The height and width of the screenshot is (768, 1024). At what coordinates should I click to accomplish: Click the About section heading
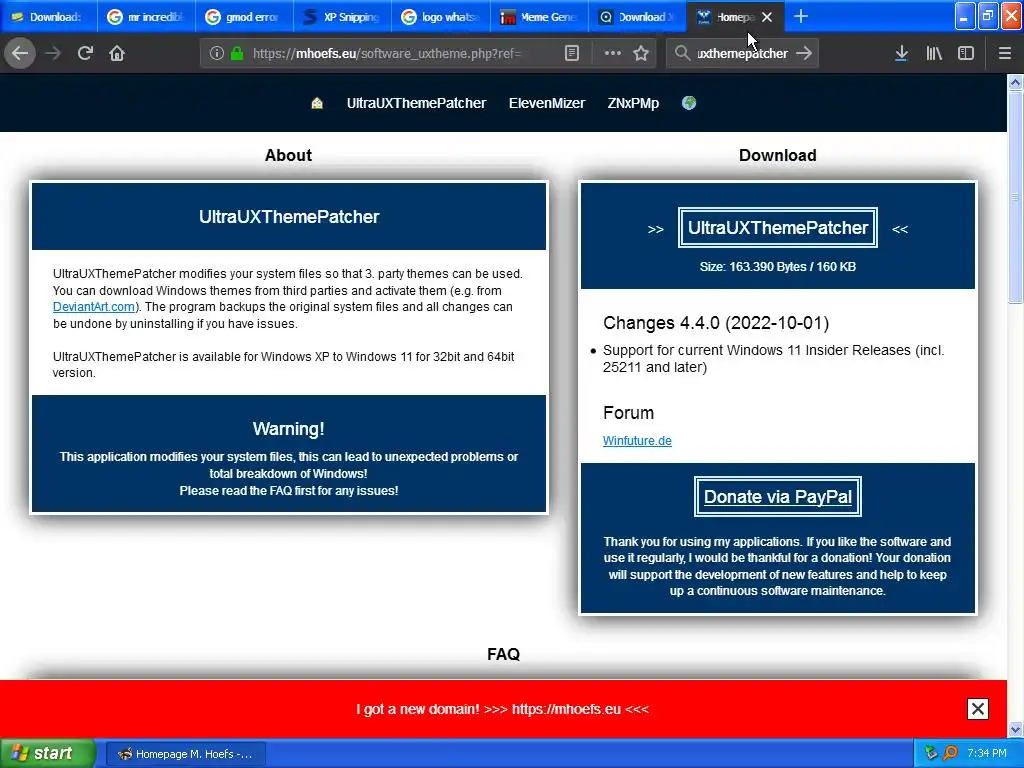[288, 155]
